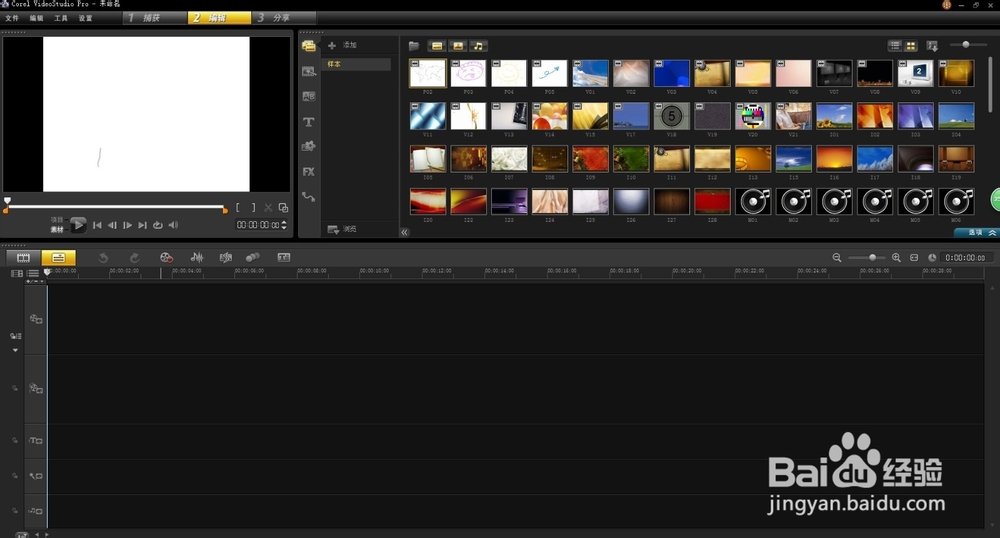Click enlarge preview window icon

point(283,208)
